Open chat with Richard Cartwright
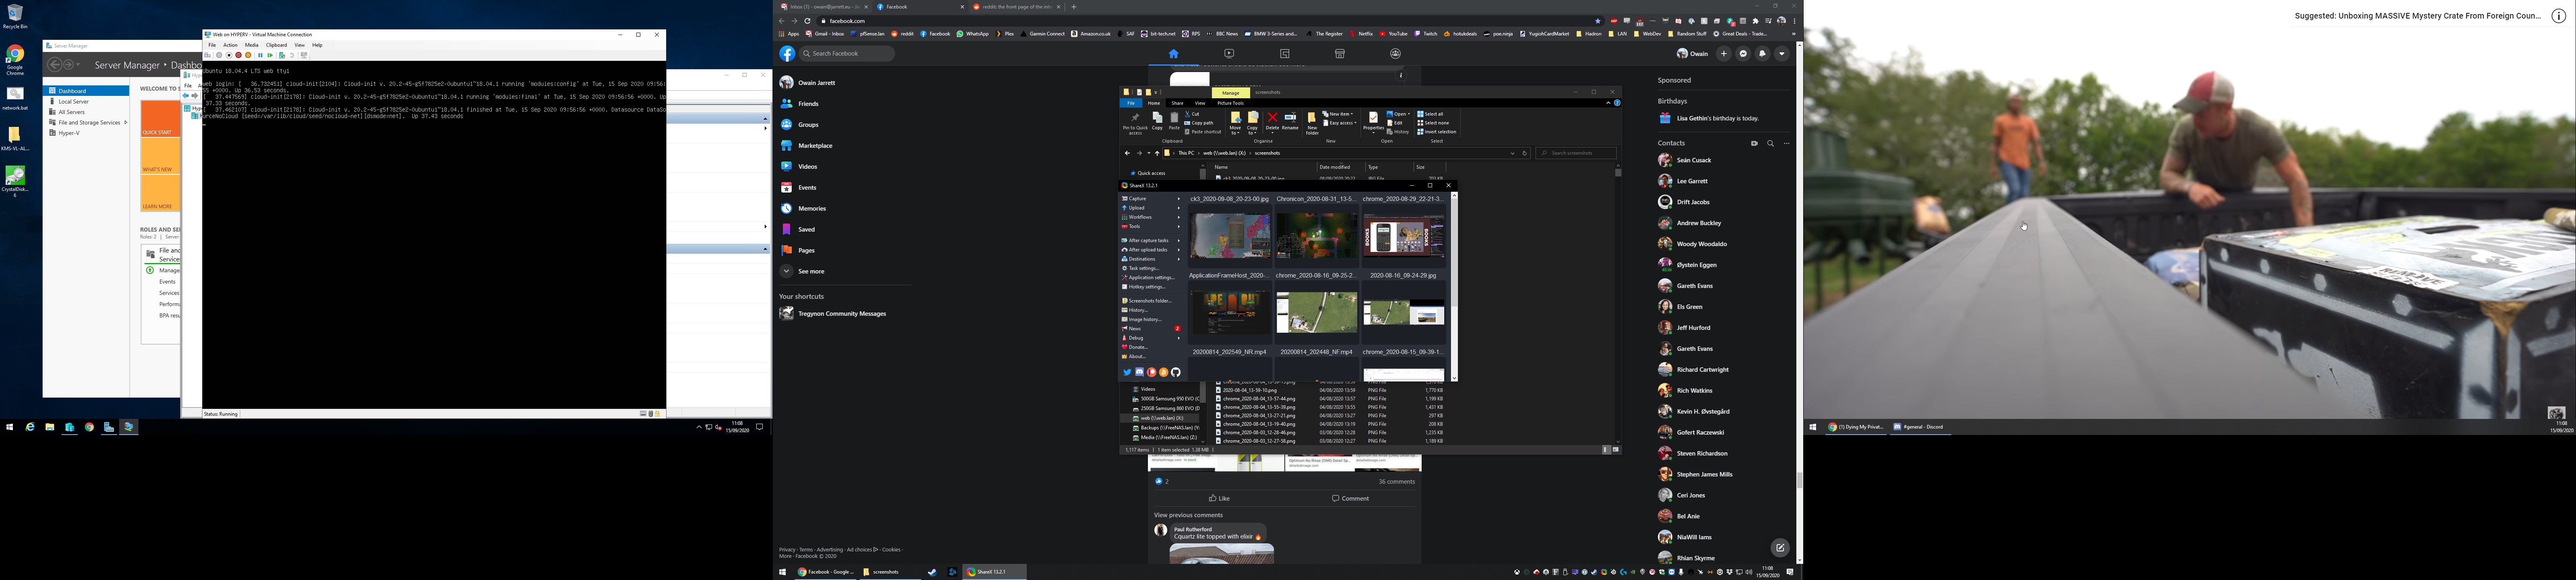2576x580 pixels. (x=1702, y=370)
